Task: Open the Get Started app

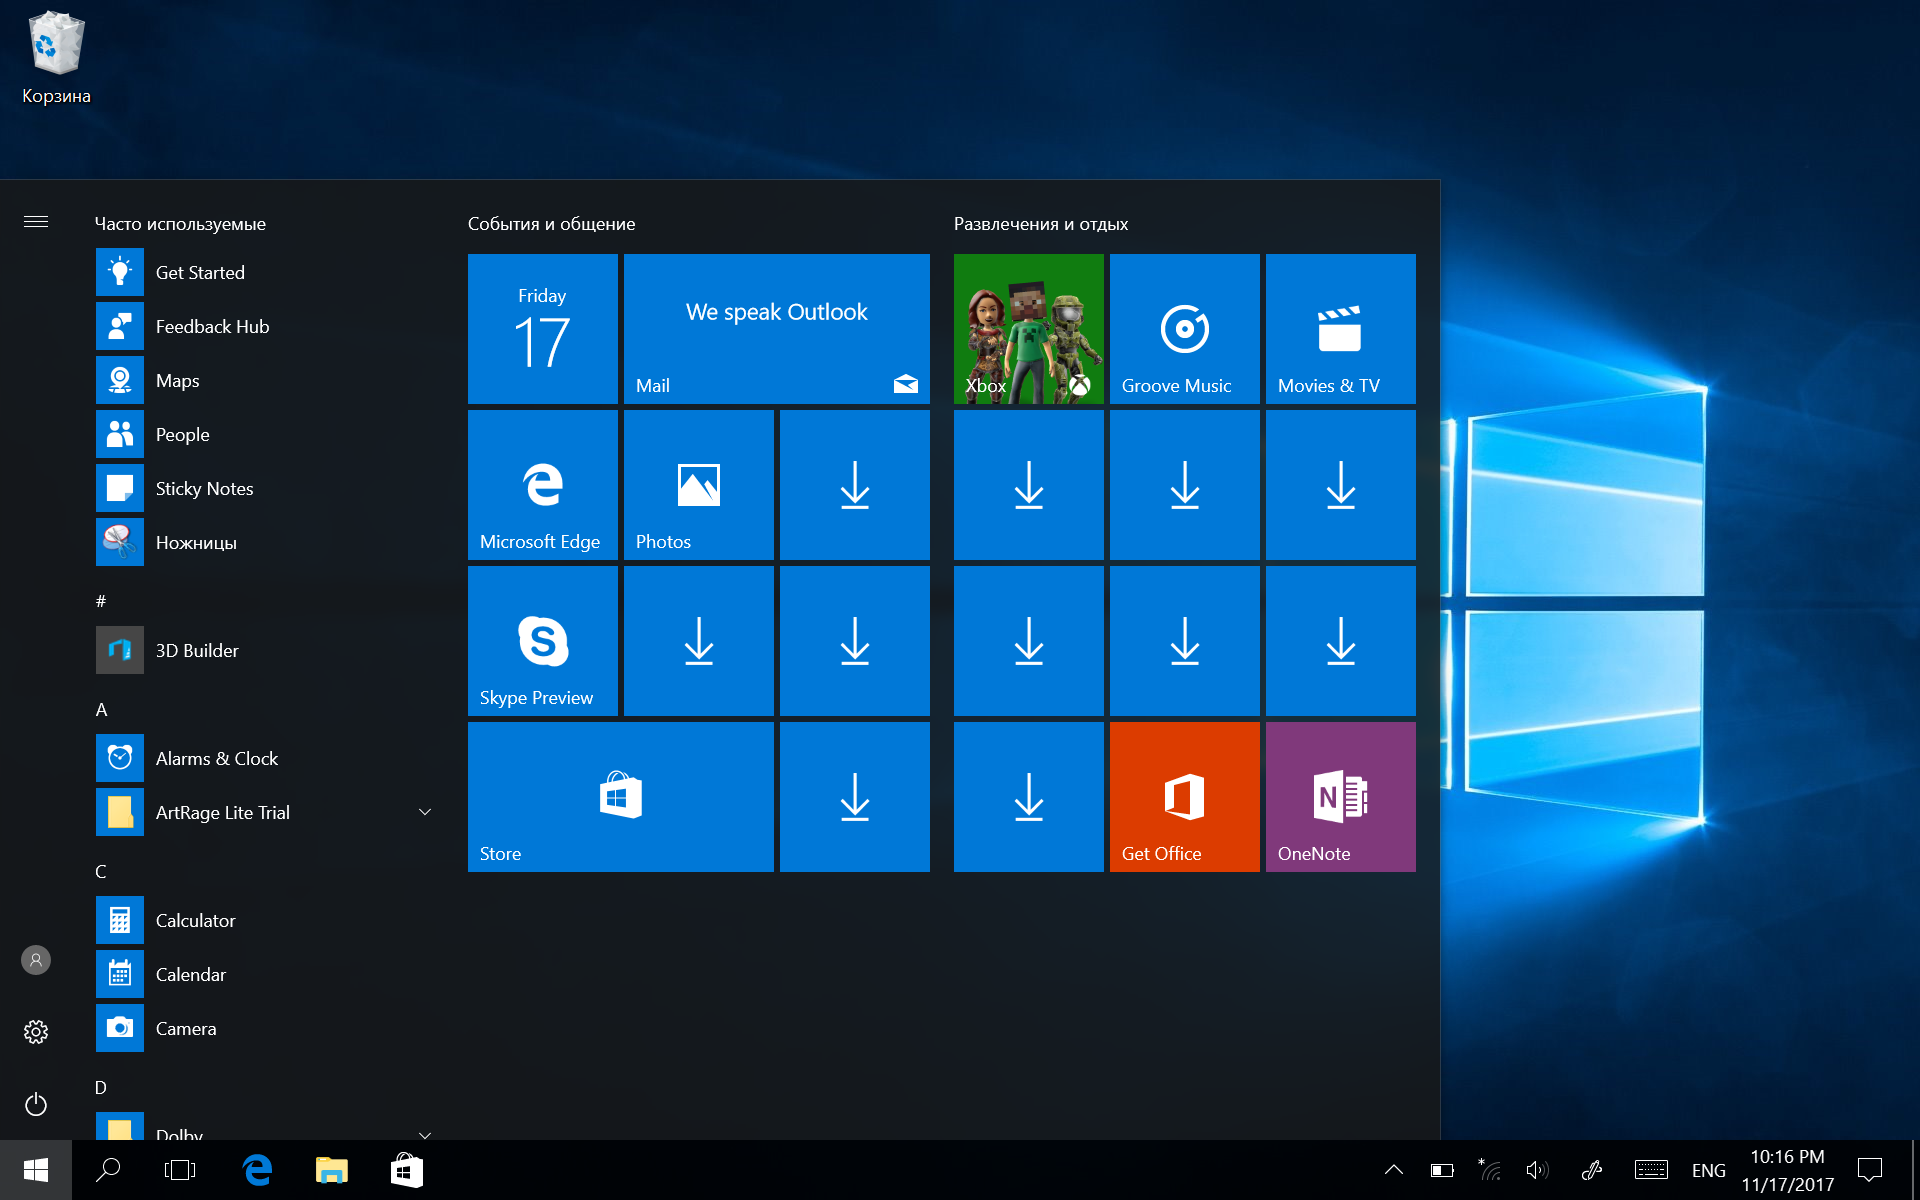Action: (265, 272)
